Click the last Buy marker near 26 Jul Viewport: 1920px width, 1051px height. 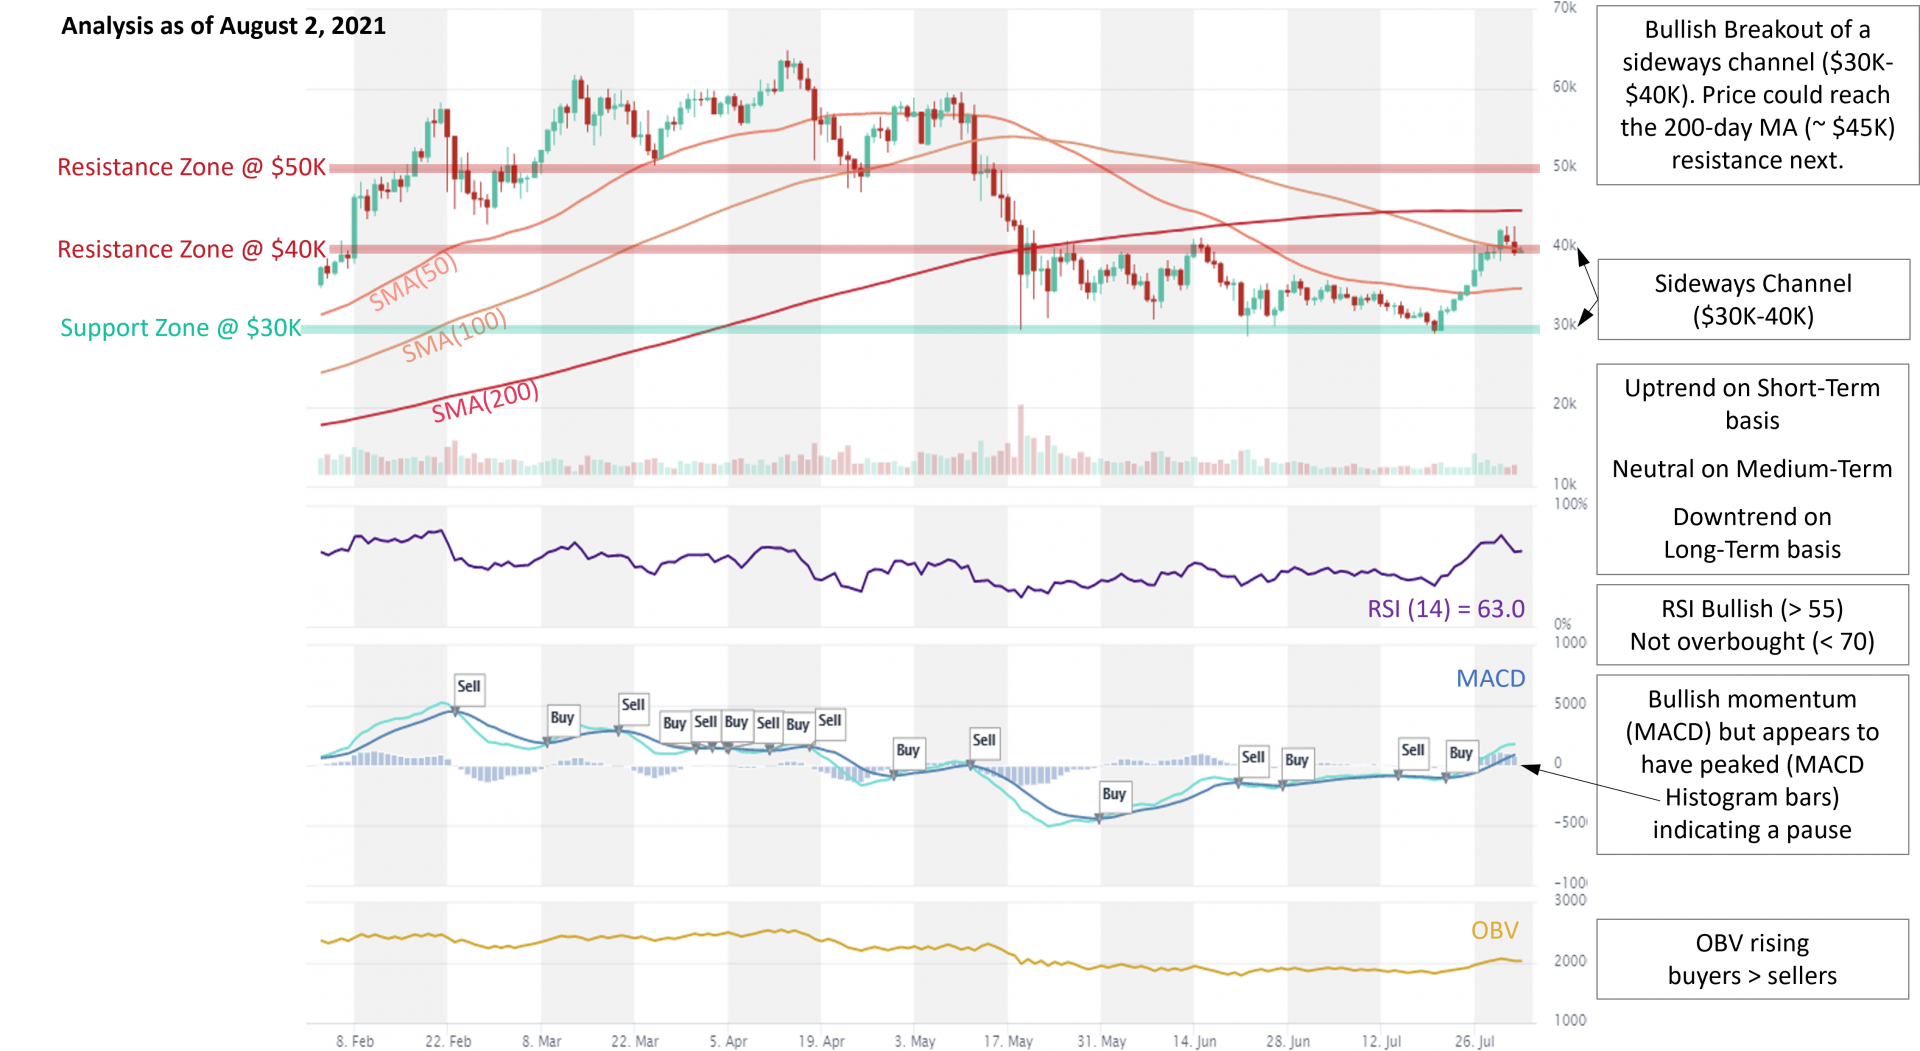click(1461, 753)
